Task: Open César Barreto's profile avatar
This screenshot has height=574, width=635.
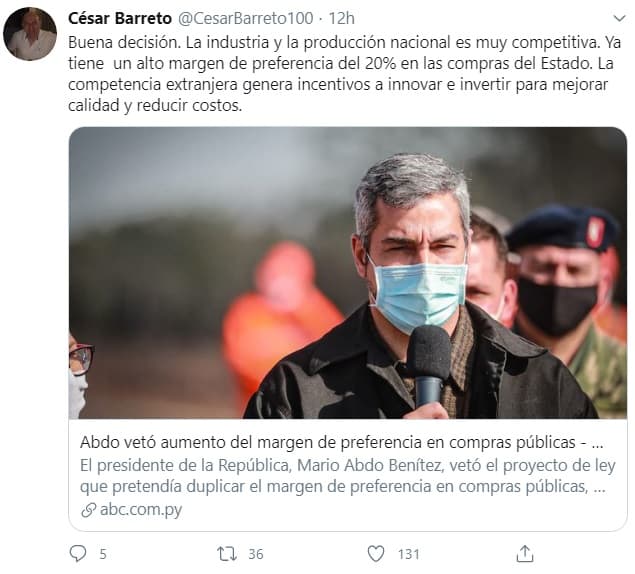Action: (x=30, y=34)
